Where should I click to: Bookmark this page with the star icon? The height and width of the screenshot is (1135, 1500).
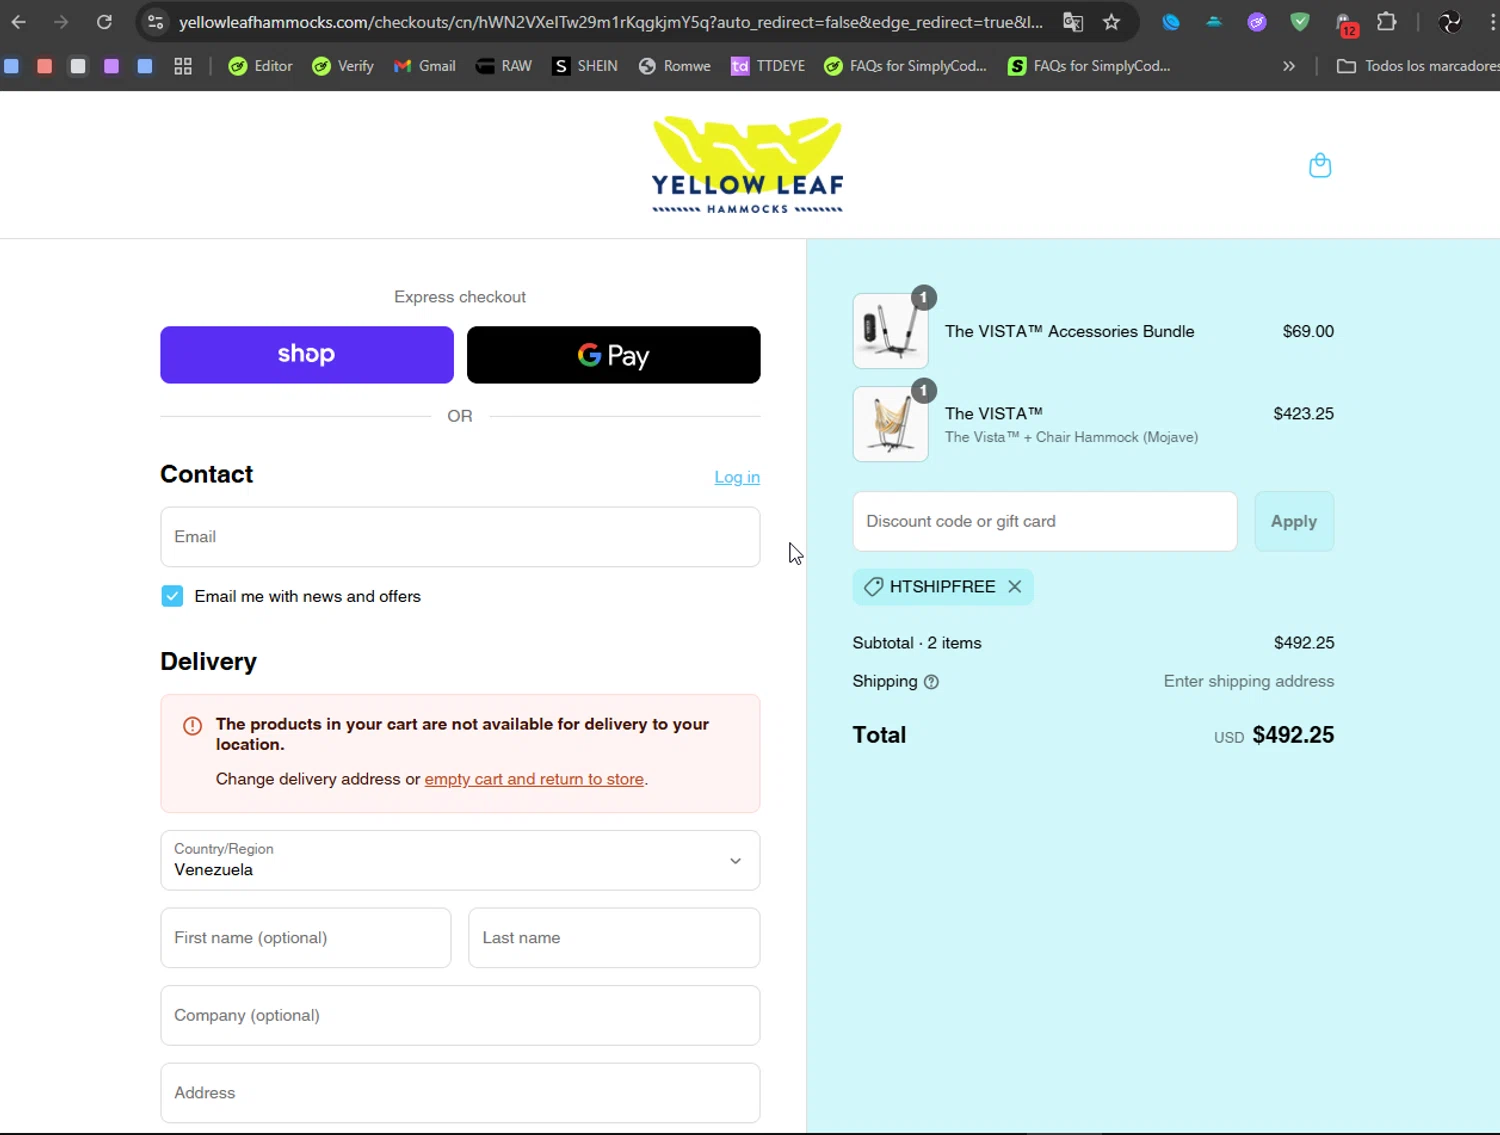pyautogui.click(x=1111, y=22)
